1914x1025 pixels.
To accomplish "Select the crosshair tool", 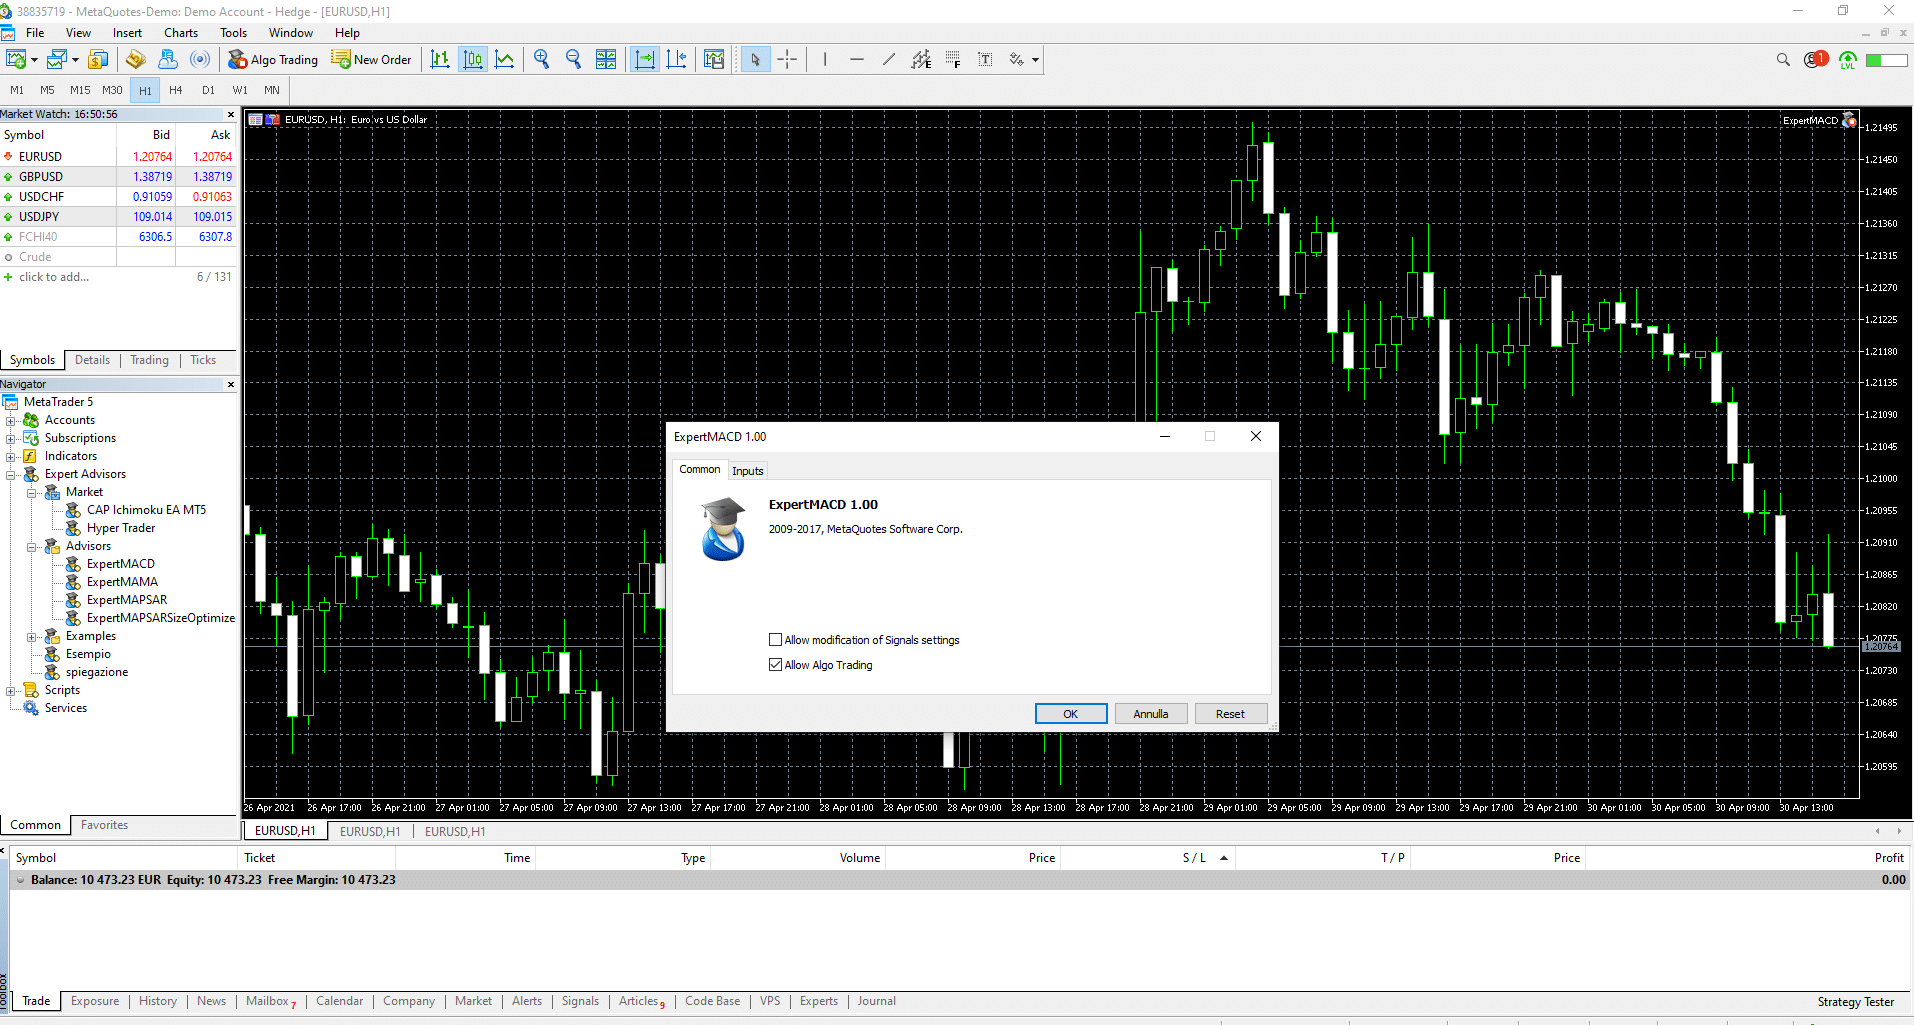I will pyautogui.click(x=787, y=60).
